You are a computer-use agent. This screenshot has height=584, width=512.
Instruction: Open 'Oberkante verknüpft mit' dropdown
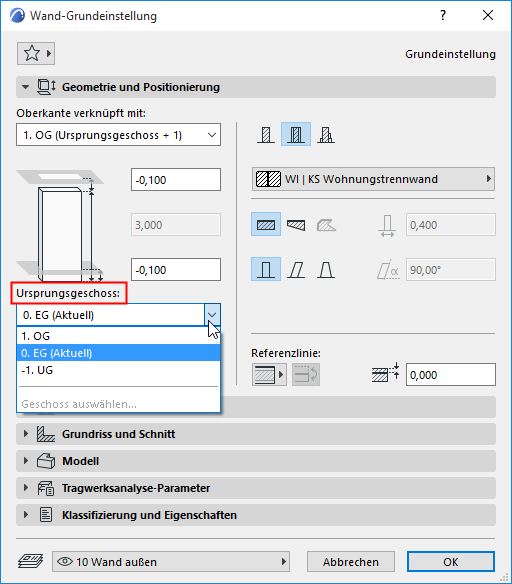(x=118, y=134)
